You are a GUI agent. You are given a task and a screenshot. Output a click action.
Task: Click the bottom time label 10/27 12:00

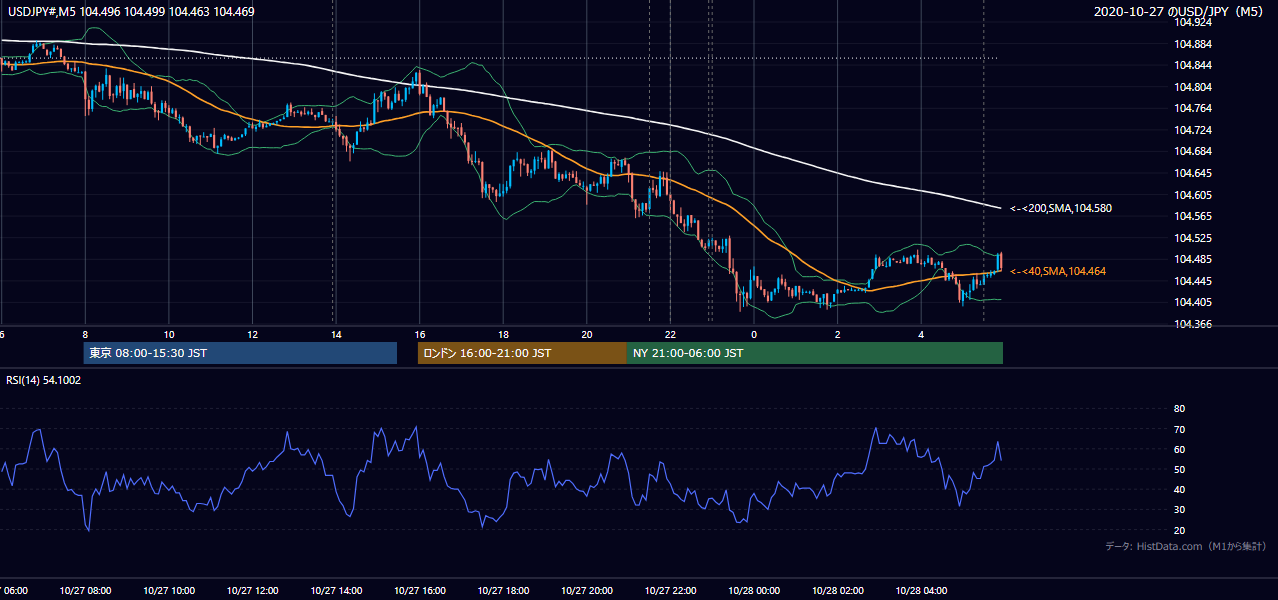pyautogui.click(x=251, y=590)
